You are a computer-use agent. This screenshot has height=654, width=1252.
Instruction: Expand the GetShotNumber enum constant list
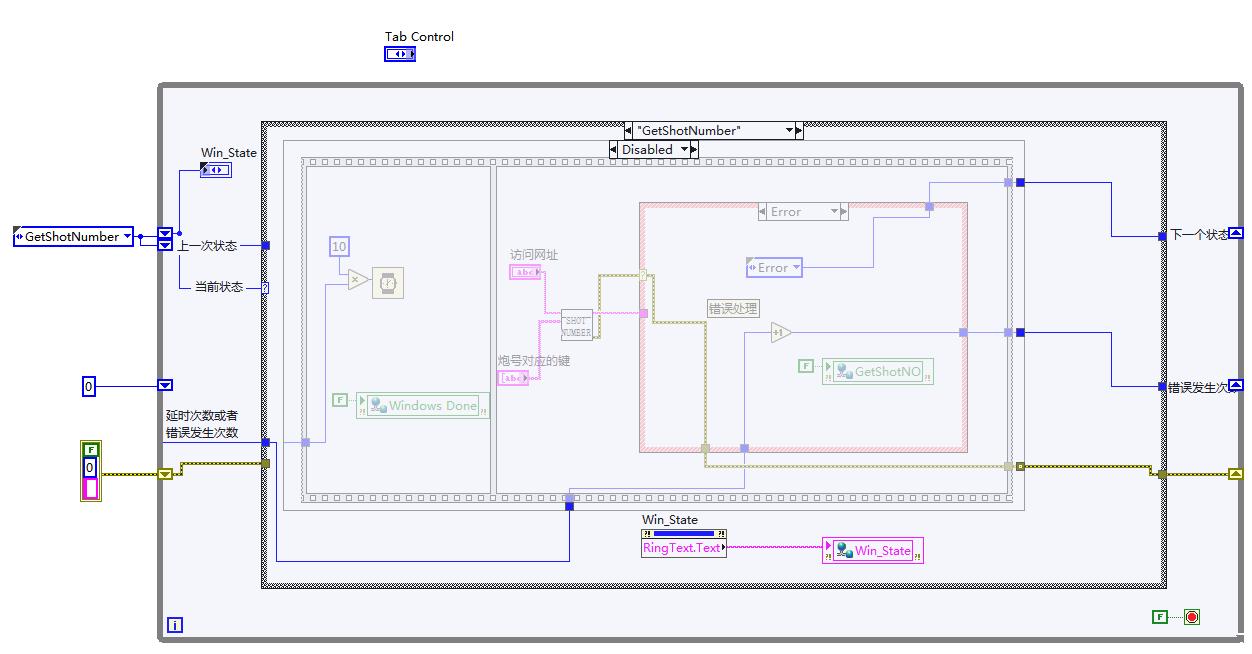pyautogui.click(x=125, y=237)
